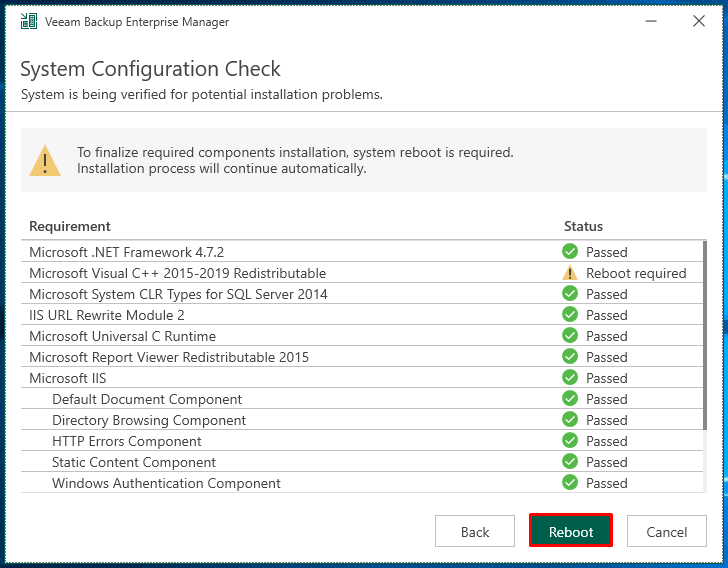Click the Requirement column header

tap(70, 226)
